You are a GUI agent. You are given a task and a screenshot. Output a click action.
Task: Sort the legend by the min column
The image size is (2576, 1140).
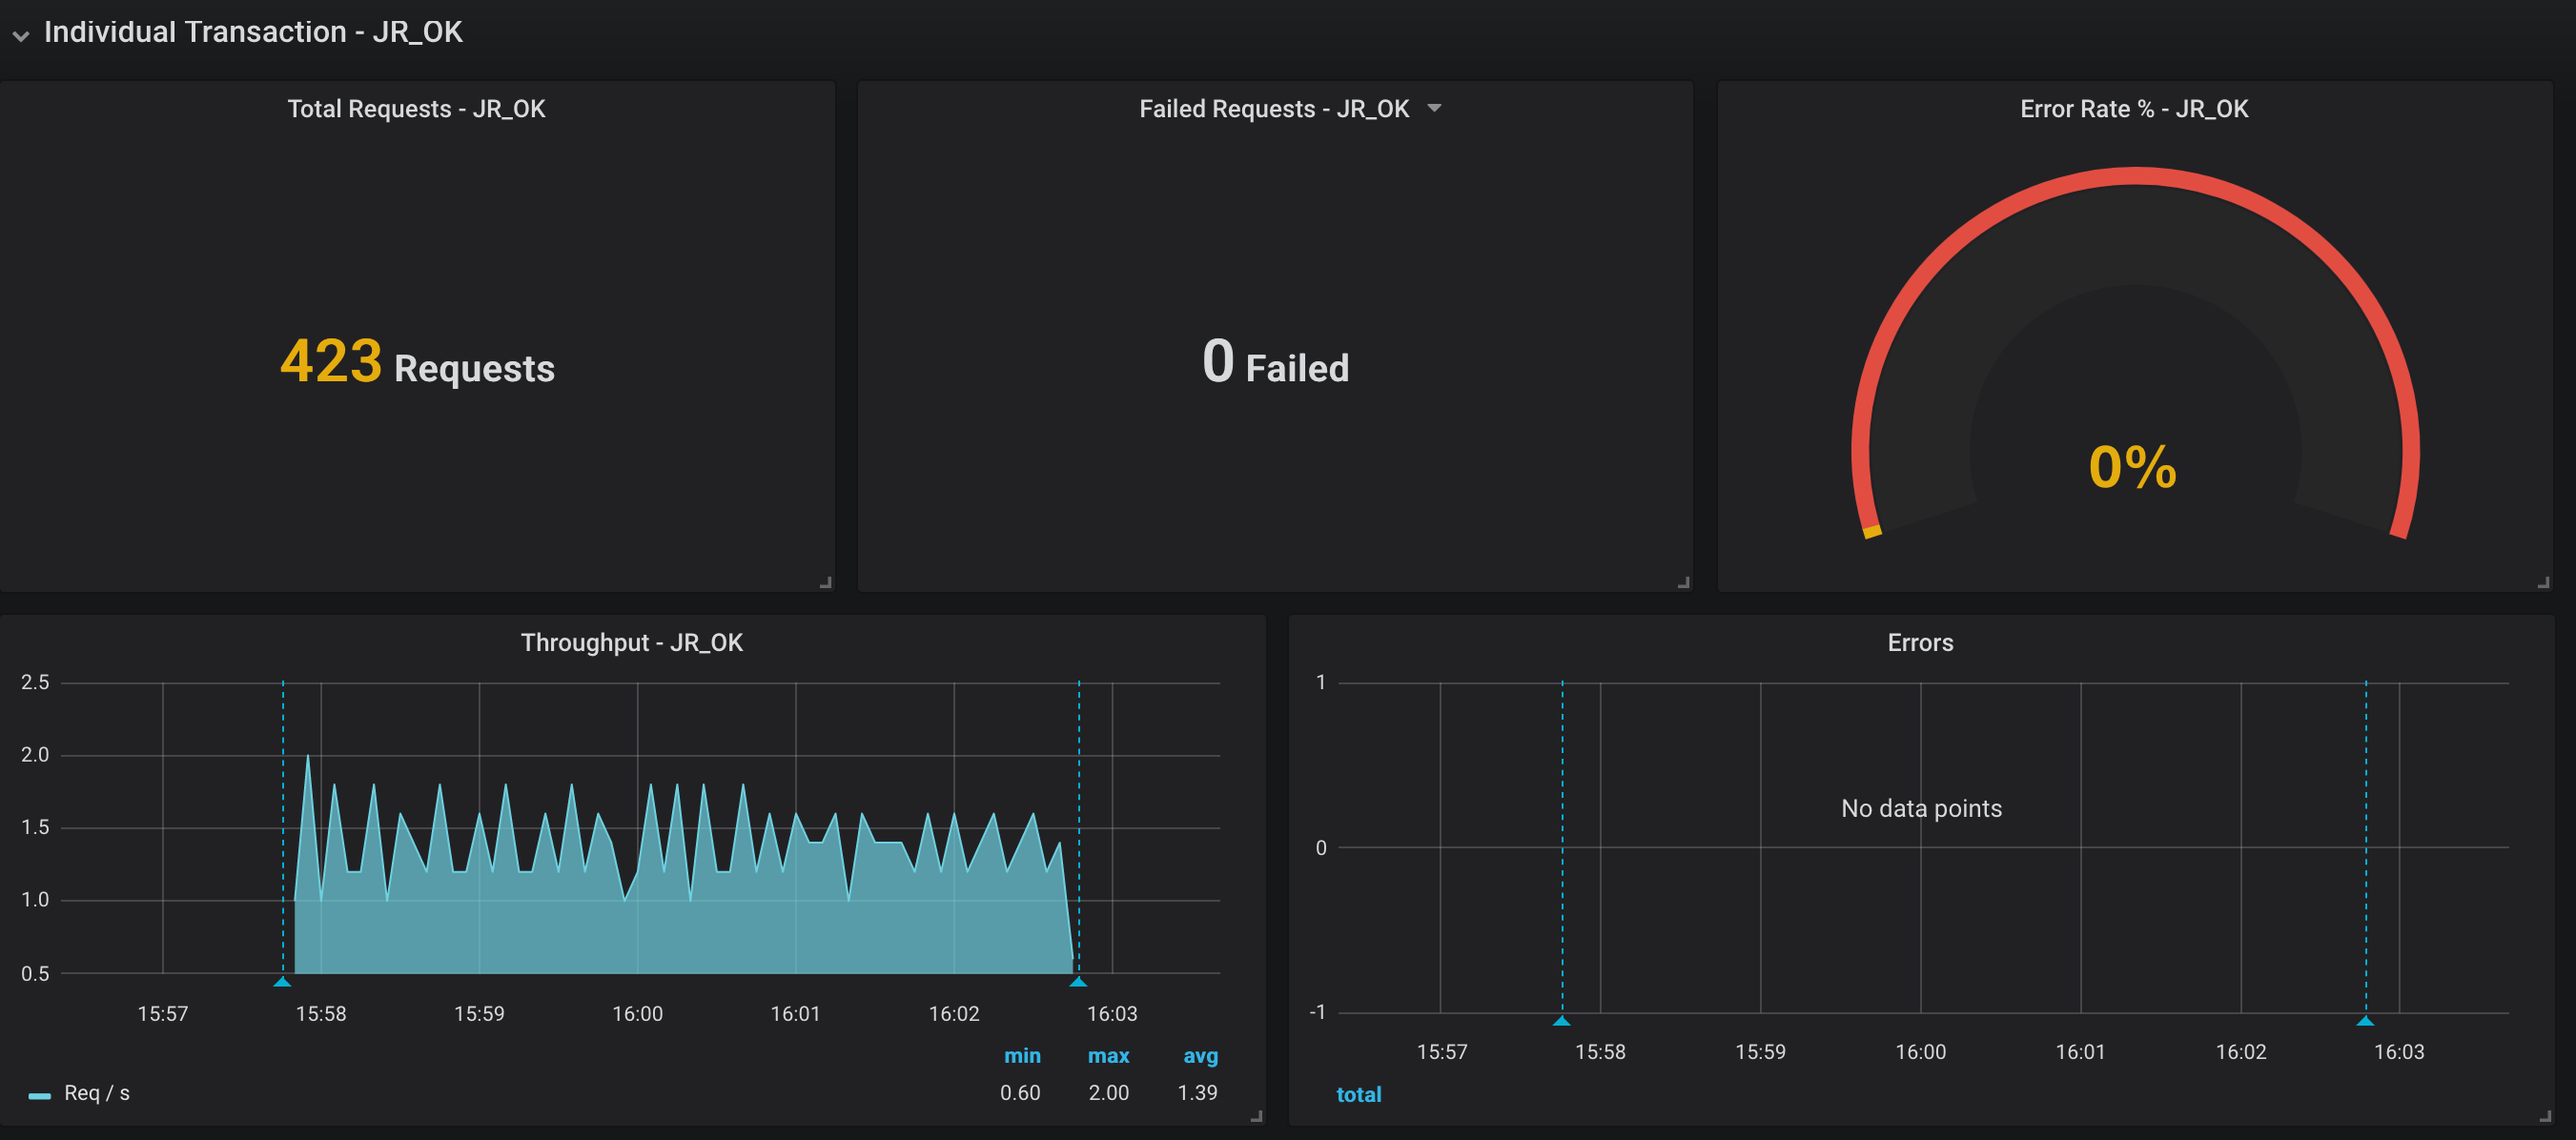point(1022,1055)
